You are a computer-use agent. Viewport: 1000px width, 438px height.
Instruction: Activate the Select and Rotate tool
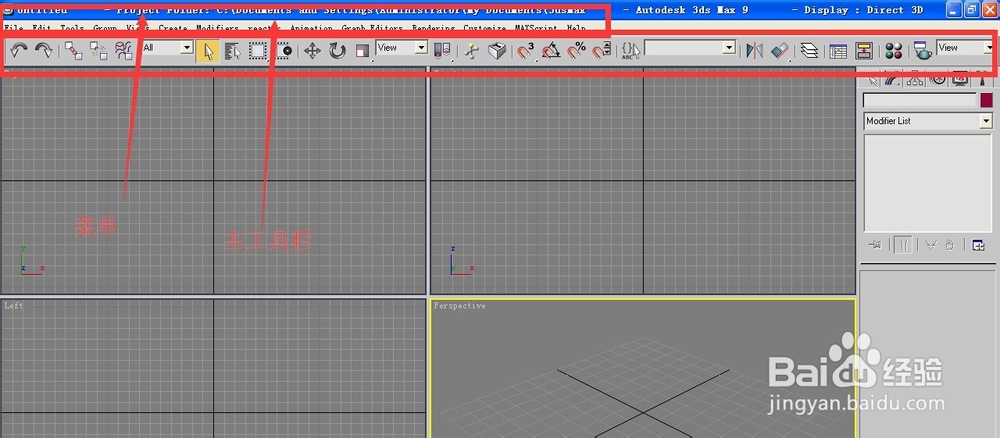[337, 51]
